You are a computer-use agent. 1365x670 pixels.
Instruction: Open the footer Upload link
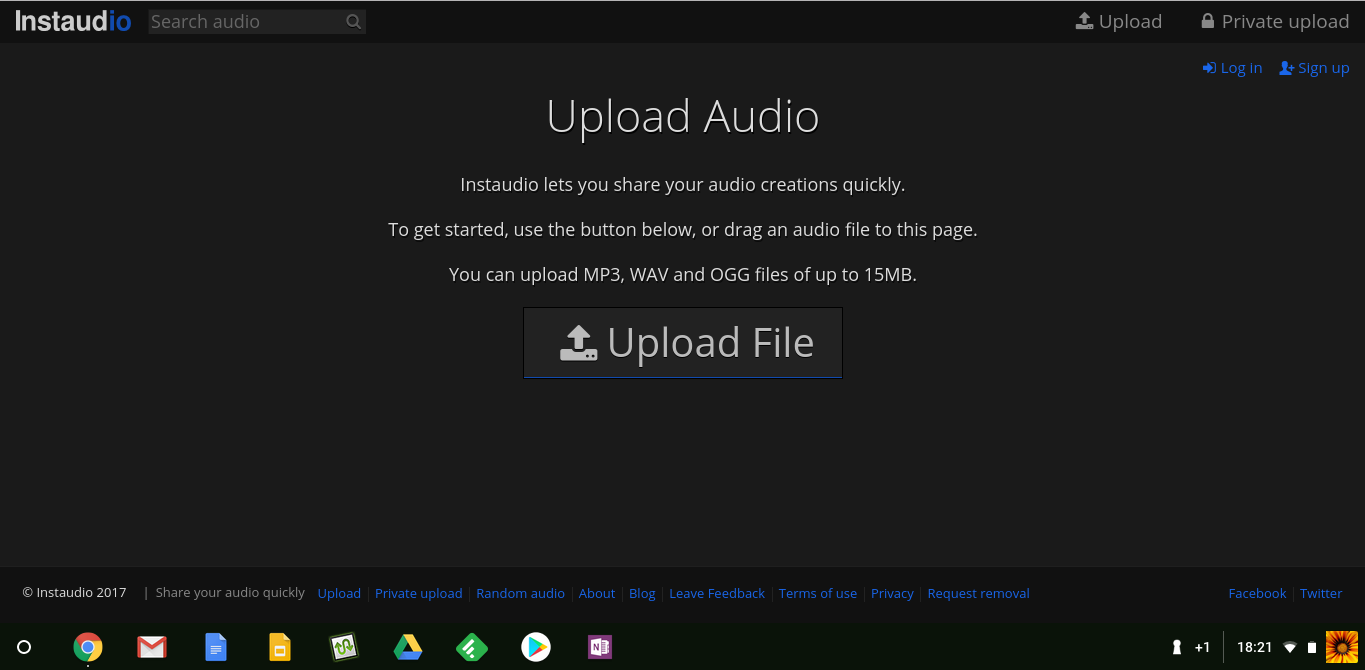[339, 593]
